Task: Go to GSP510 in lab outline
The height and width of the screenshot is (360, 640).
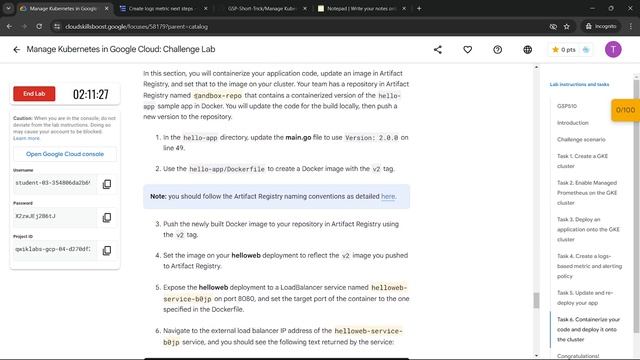Action: point(567,106)
